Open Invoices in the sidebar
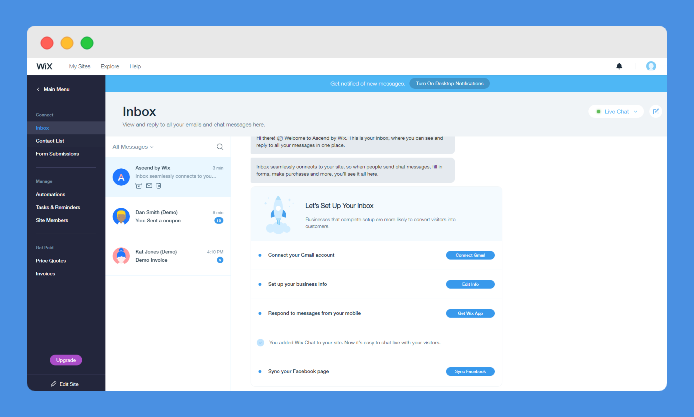 [46, 274]
